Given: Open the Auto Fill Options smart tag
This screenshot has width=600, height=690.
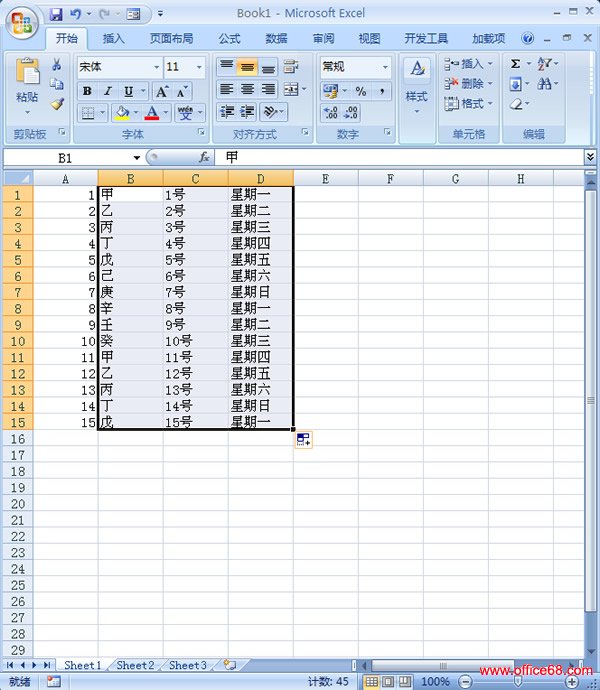Looking at the screenshot, I should (x=303, y=439).
